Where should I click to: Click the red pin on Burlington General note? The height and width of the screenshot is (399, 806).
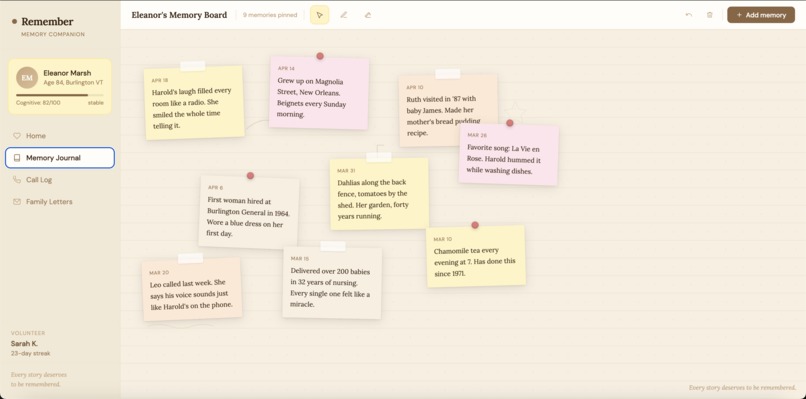[x=250, y=176]
